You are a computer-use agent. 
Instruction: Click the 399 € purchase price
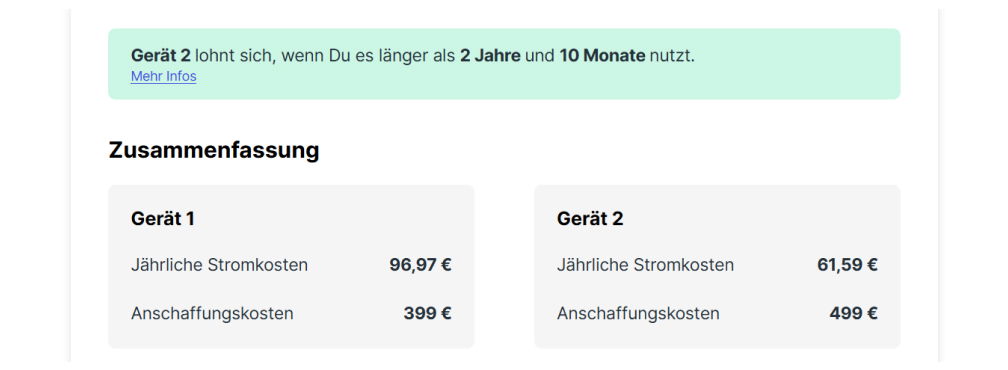click(x=428, y=313)
